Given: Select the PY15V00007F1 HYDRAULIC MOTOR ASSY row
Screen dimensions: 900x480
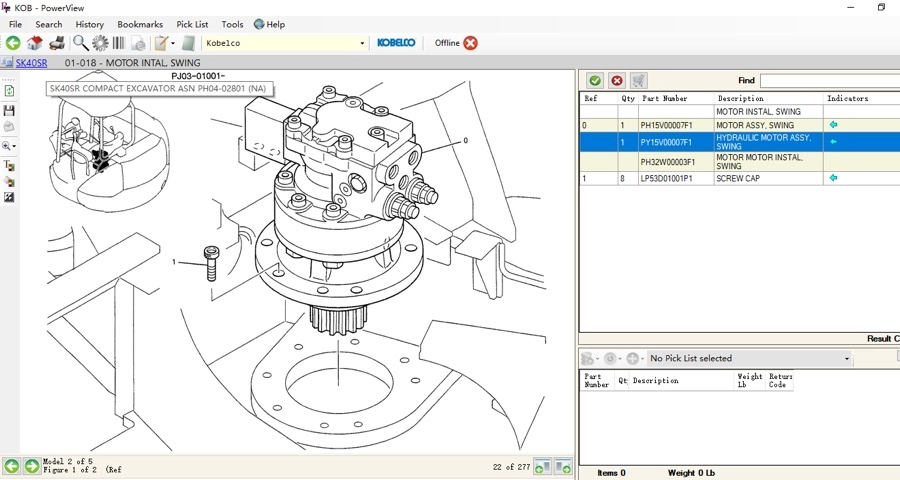Looking at the screenshot, I should [x=740, y=142].
